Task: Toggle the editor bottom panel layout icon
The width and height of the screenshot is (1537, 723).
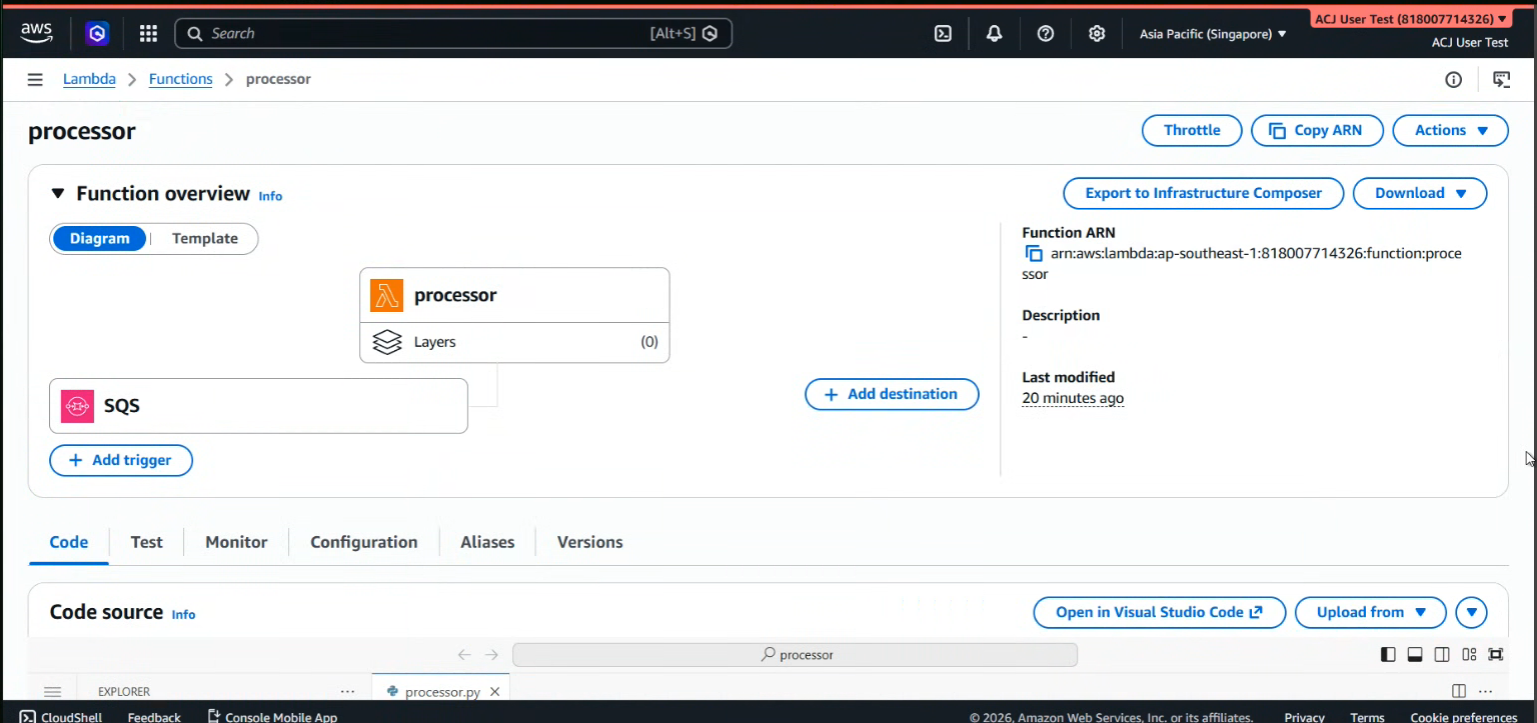Action: (x=1415, y=655)
